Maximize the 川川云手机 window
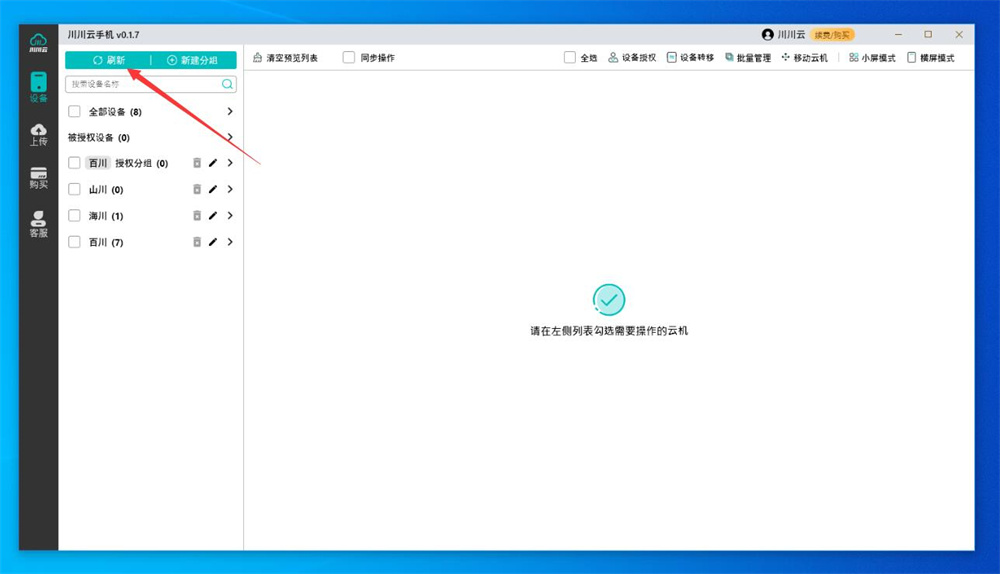The height and width of the screenshot is (574, 1000). [x=928, y=34]
